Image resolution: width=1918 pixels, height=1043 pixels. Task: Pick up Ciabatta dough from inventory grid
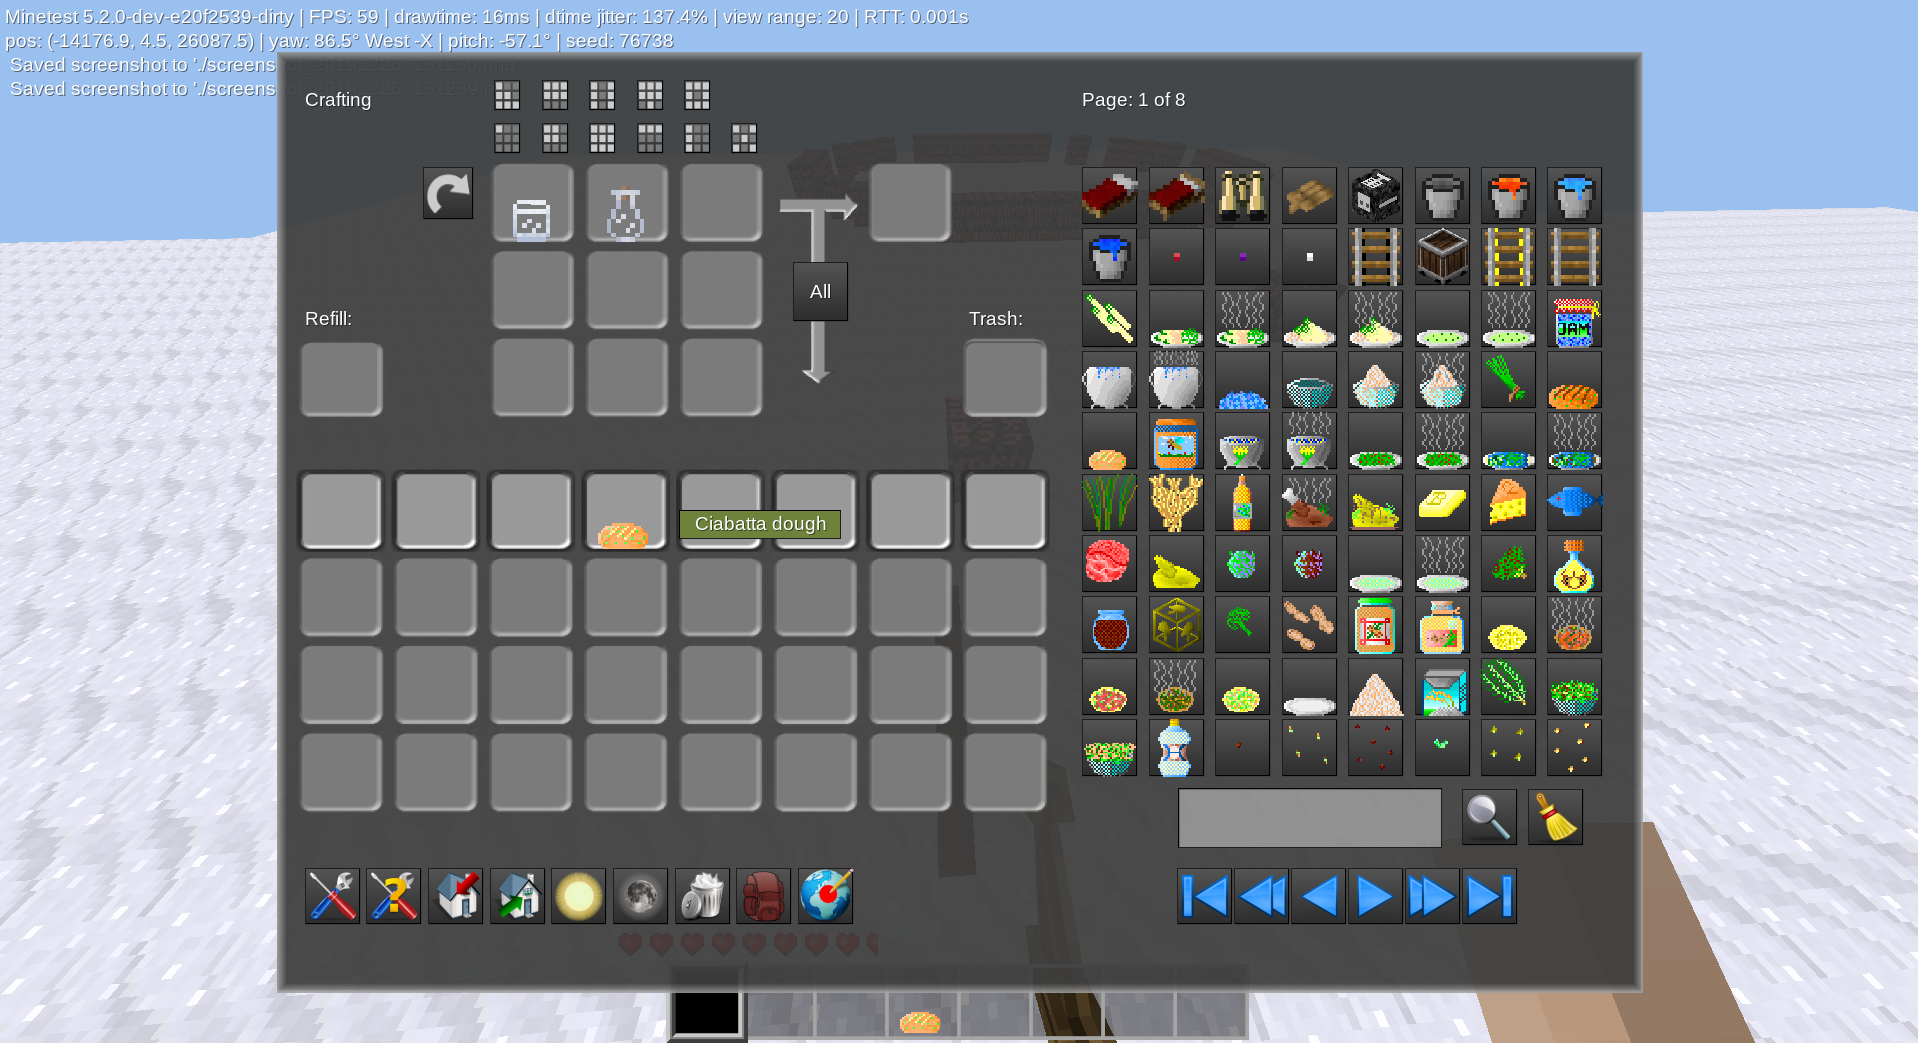(x=625, y=511)
